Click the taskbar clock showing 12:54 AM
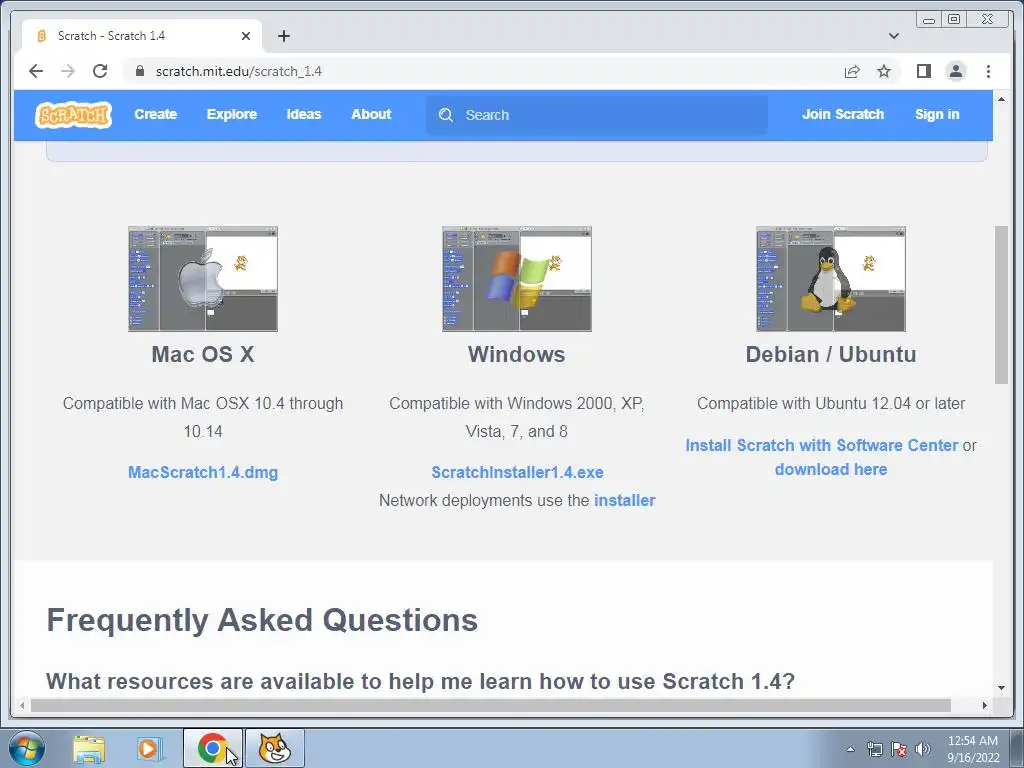This screenshot has width=1024, height=768. pos(973,749)
